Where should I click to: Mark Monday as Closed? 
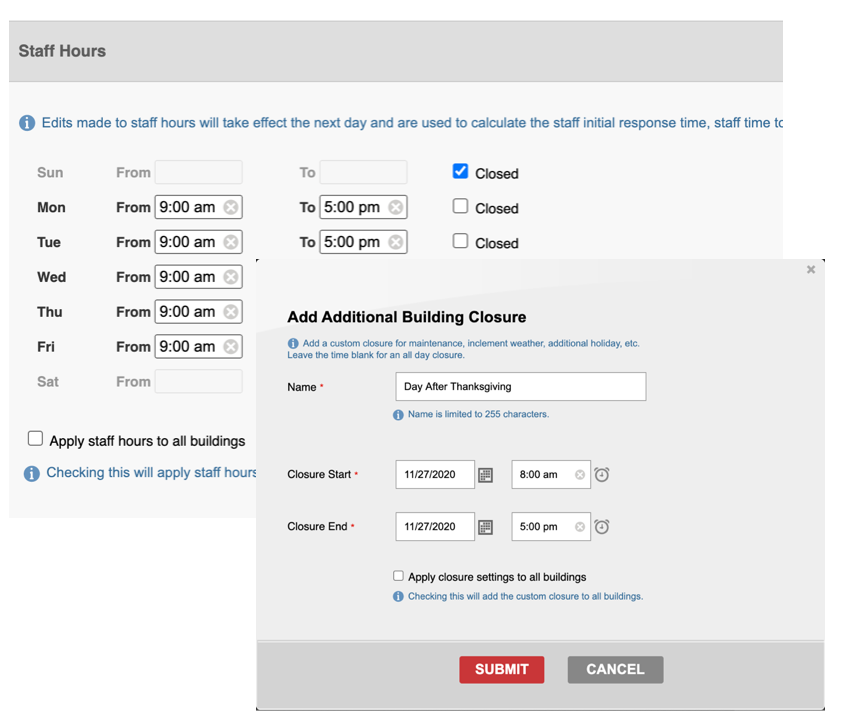click(460, 206)
